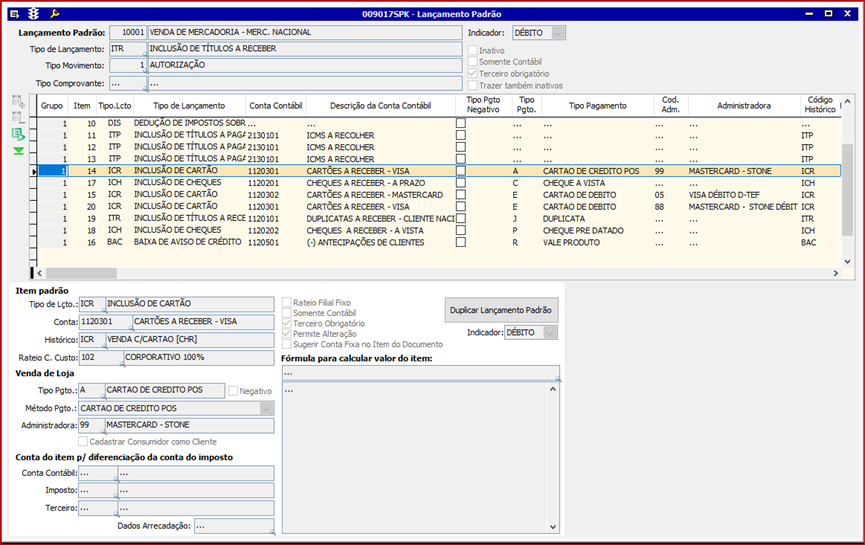Click the Administradora column header
Screen dimensions: 865x545
click(x=743, y=105)
